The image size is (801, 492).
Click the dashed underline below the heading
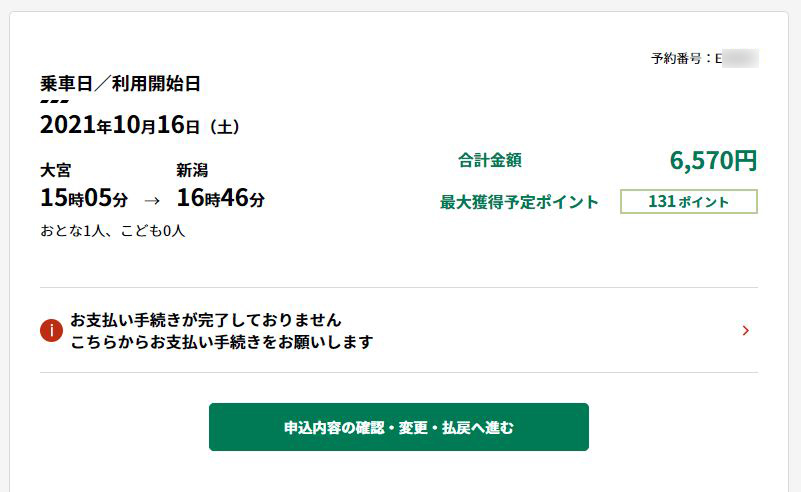point(54,101)
